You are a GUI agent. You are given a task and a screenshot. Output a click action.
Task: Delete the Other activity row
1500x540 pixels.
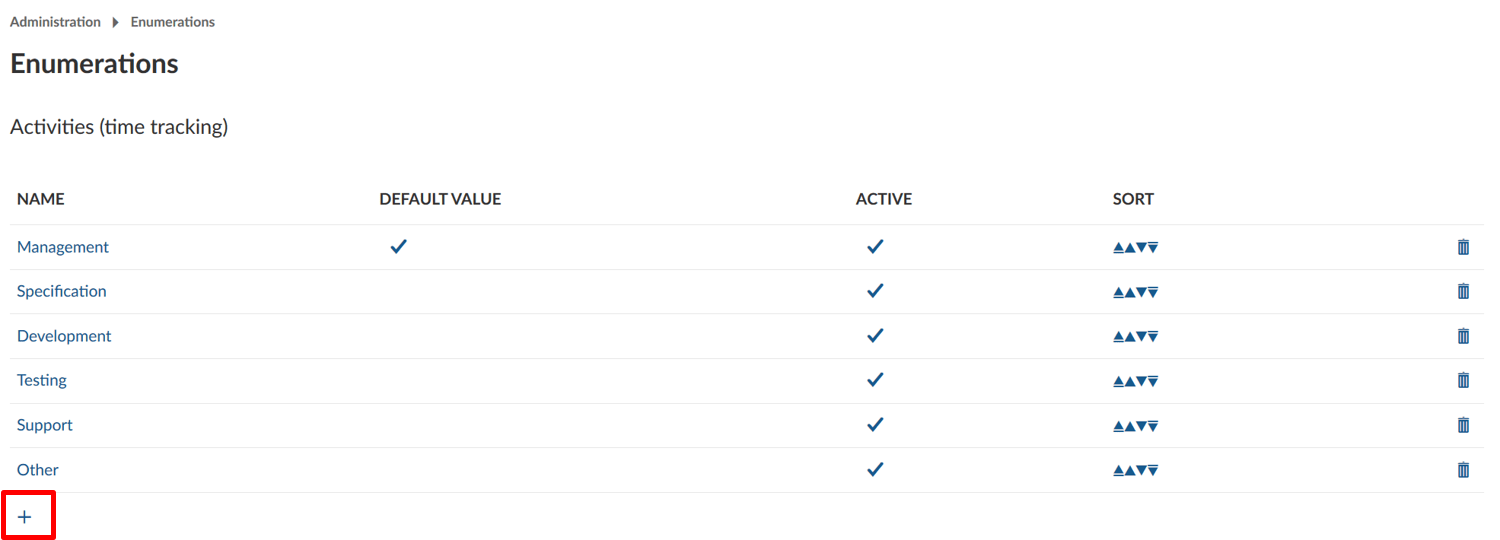pos(1463,470)
